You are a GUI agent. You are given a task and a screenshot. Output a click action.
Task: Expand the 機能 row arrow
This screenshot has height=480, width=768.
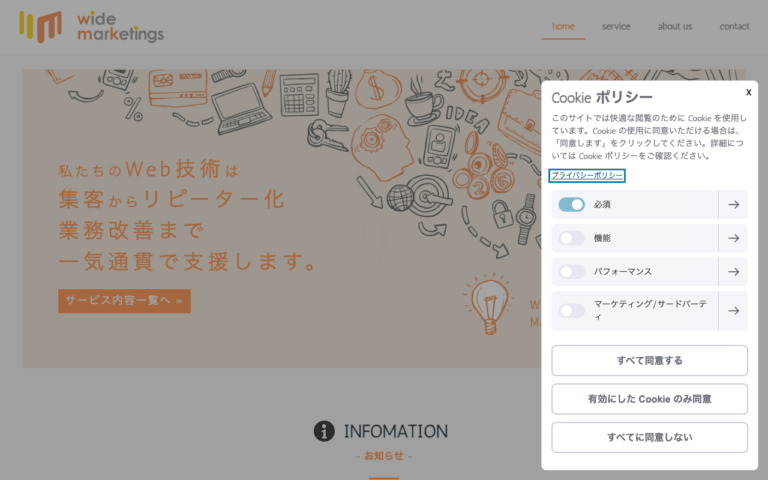pos(733,238)
